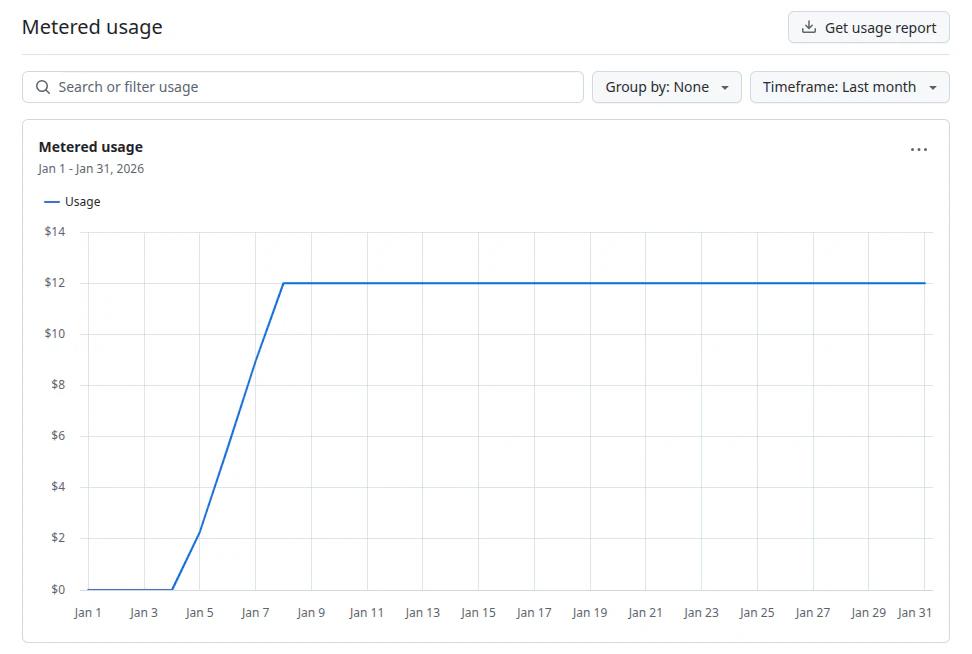Click the Get usage report button
Screen dimensions: 972x654
pyautogui.click(x=868, y=27)
